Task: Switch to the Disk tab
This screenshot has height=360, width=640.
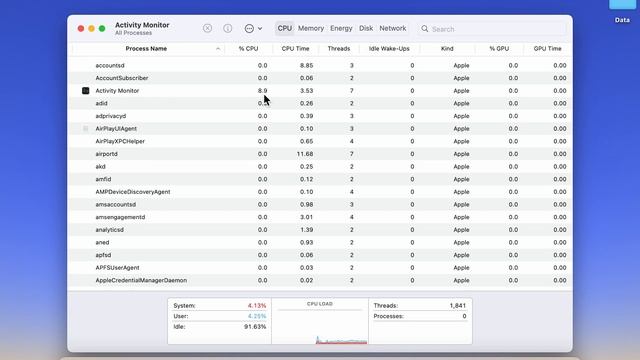Action: (x=366, y=28)
